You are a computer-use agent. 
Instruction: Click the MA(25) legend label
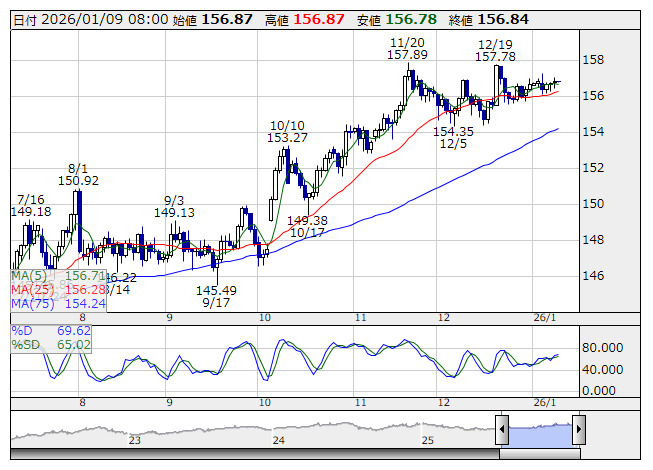(x=32, y=289)
